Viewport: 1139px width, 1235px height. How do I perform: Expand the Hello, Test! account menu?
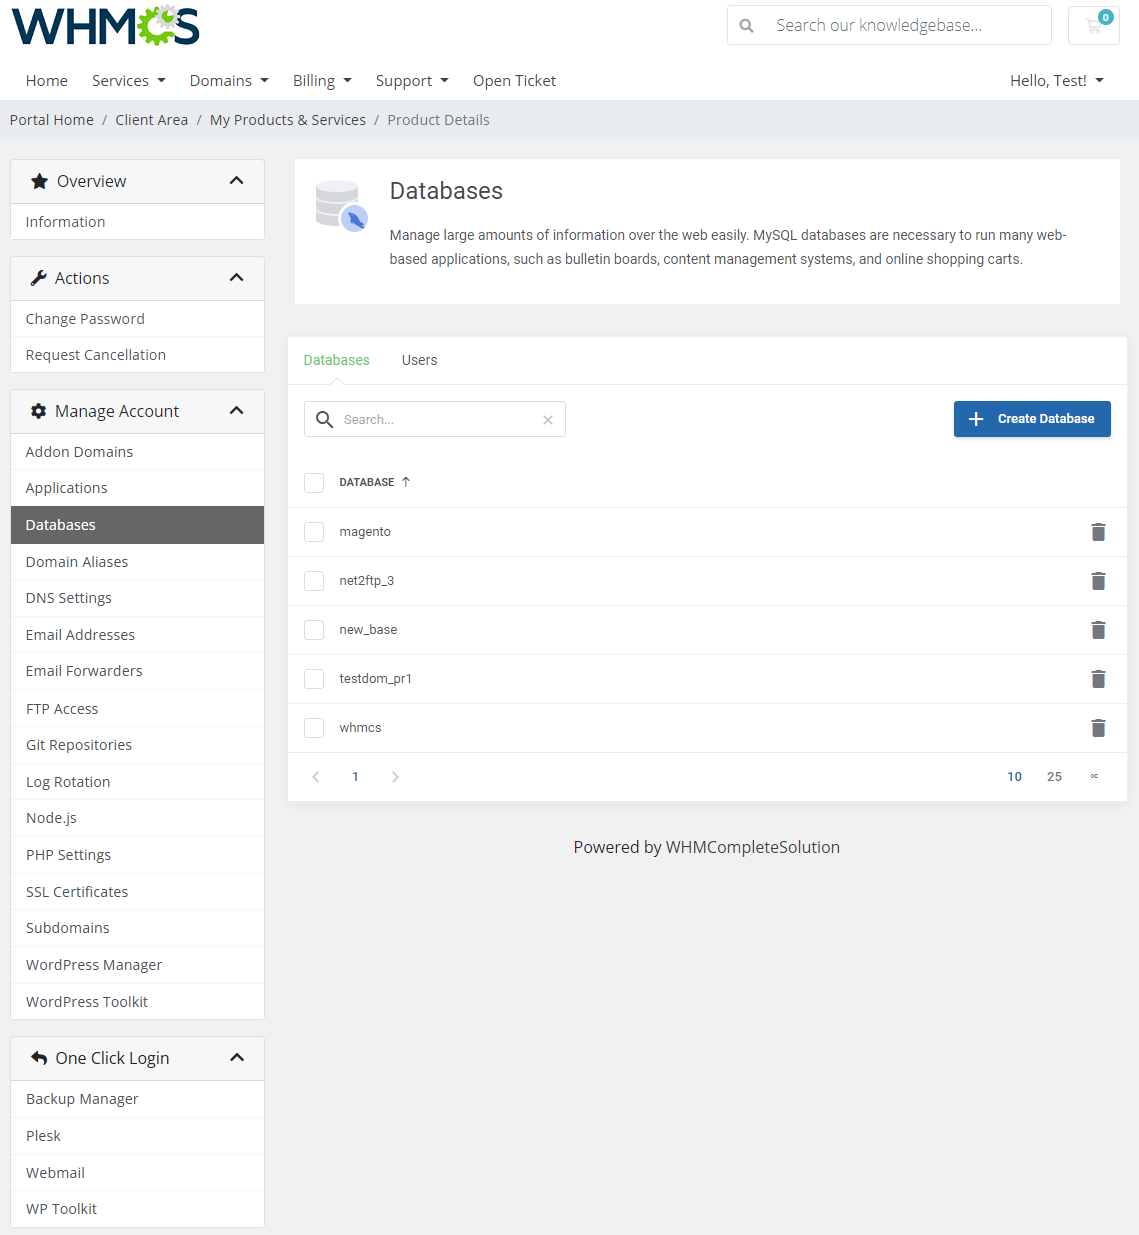(1057, 80)
